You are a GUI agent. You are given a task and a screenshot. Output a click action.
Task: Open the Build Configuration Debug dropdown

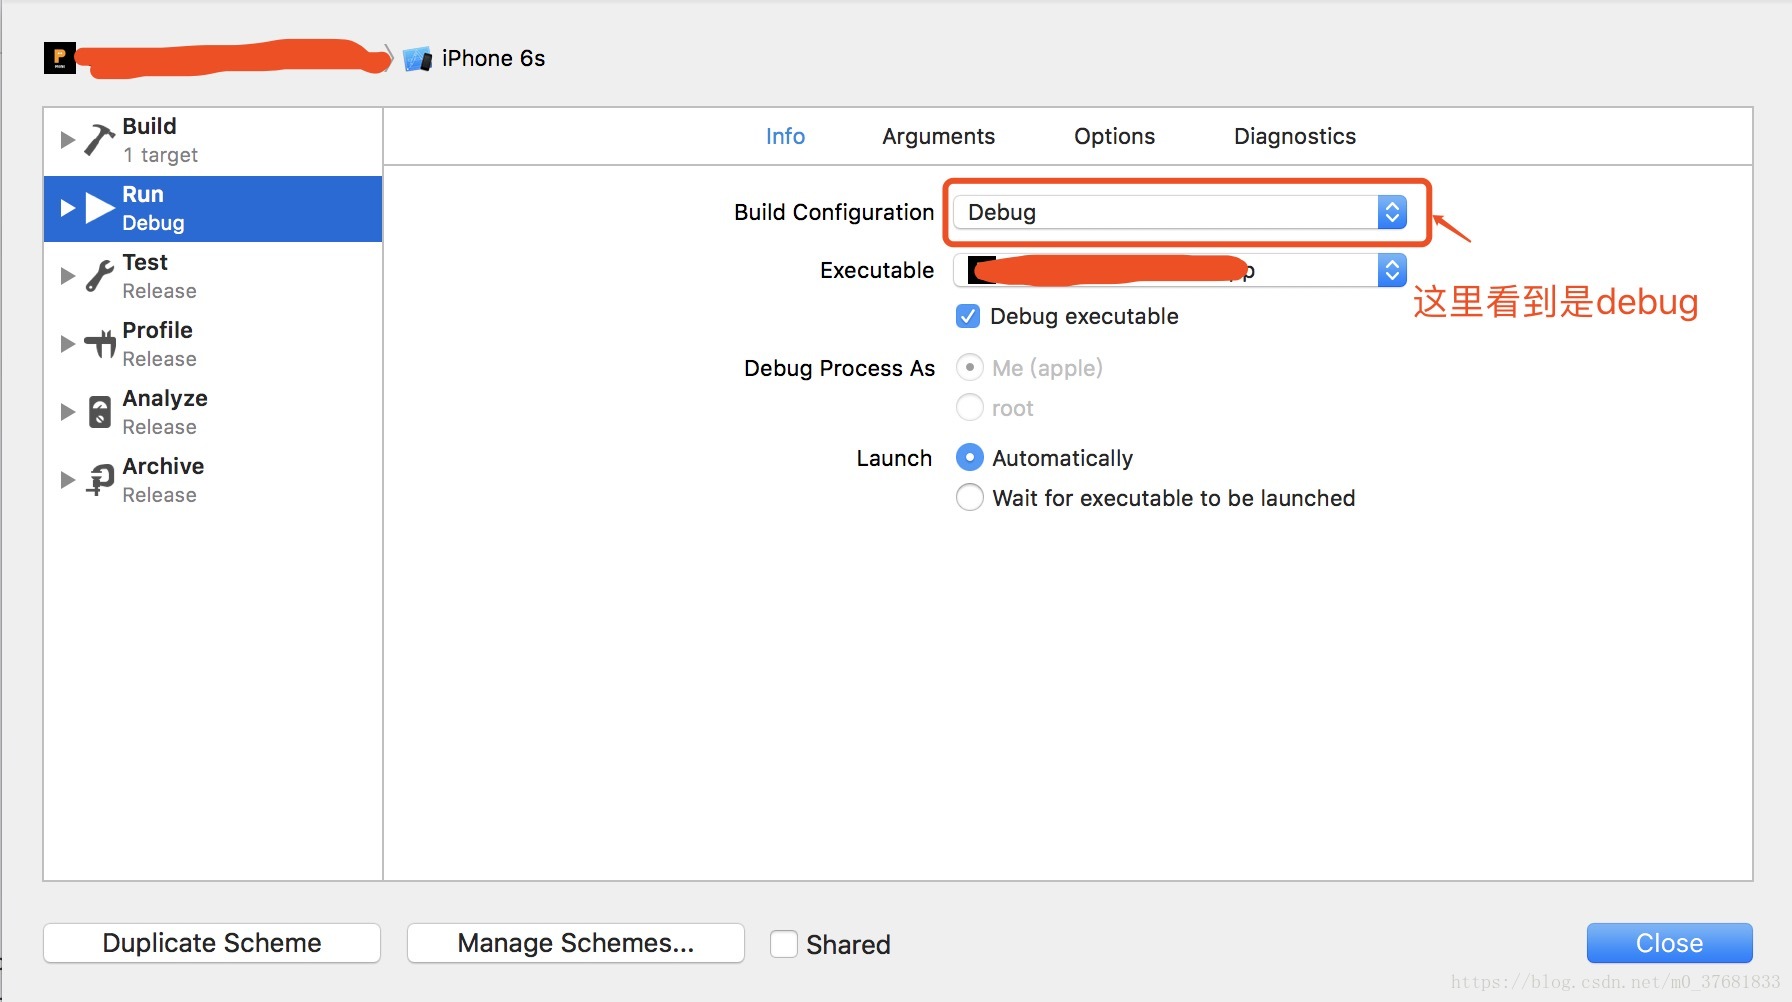(x=1180, y=212)
